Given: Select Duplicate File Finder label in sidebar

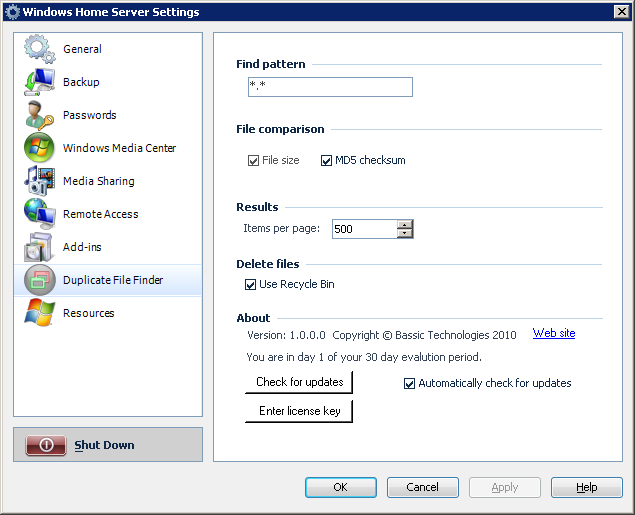Looking at the screenshot, I should 113,280.
